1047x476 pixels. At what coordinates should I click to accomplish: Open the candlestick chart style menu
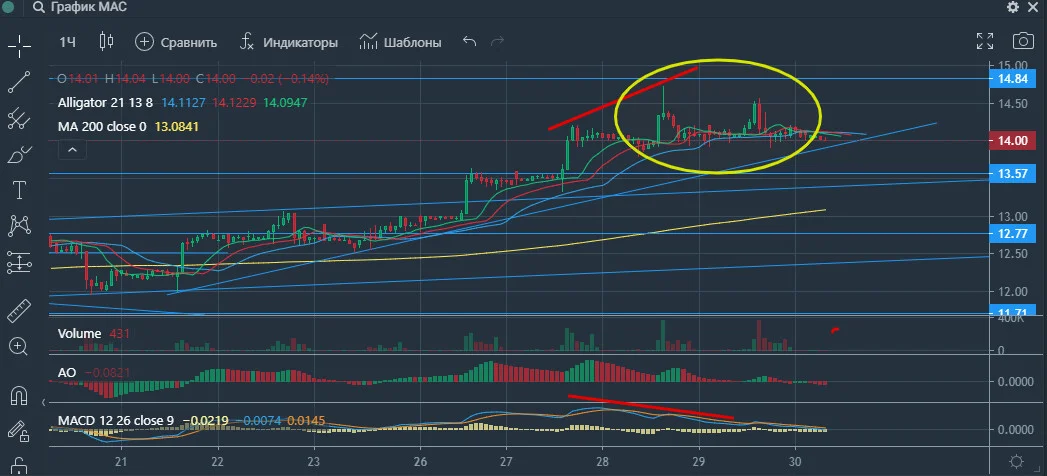point(106,42)
